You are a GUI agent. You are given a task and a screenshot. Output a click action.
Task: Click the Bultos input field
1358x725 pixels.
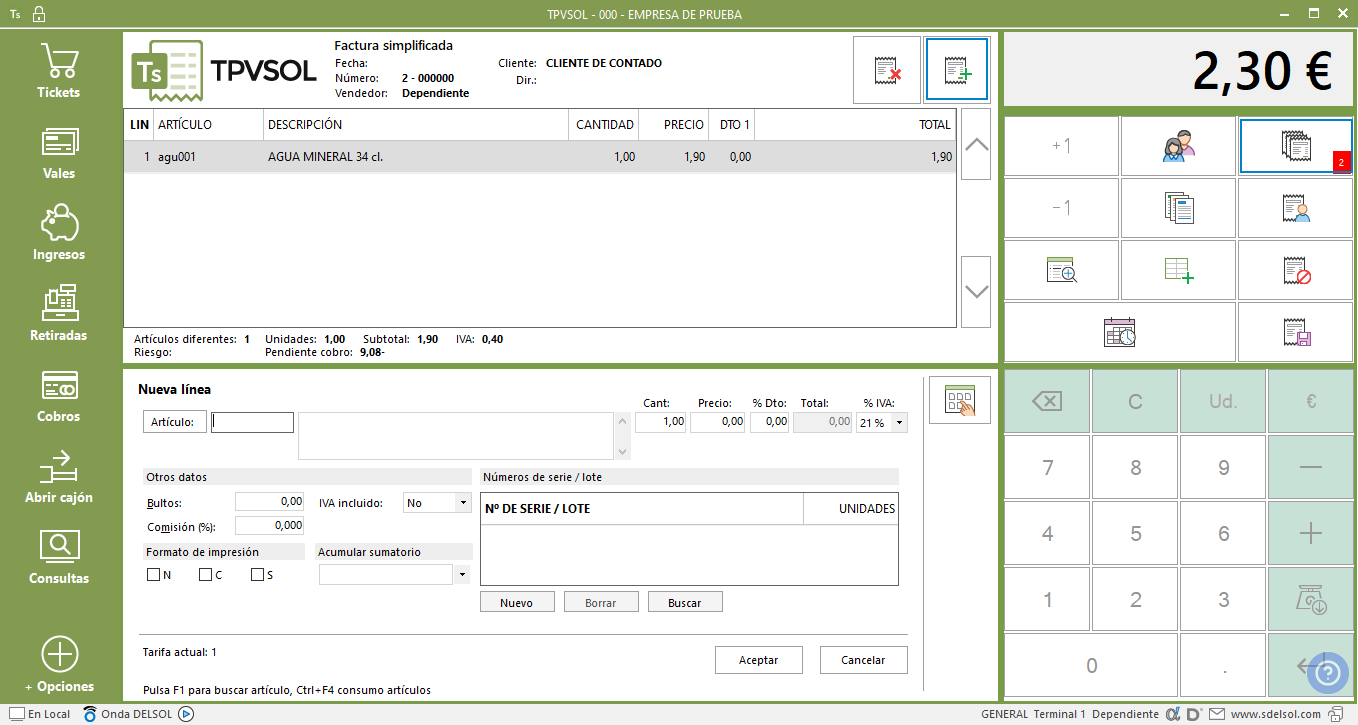pyautogui.click(x=269, y=502)
